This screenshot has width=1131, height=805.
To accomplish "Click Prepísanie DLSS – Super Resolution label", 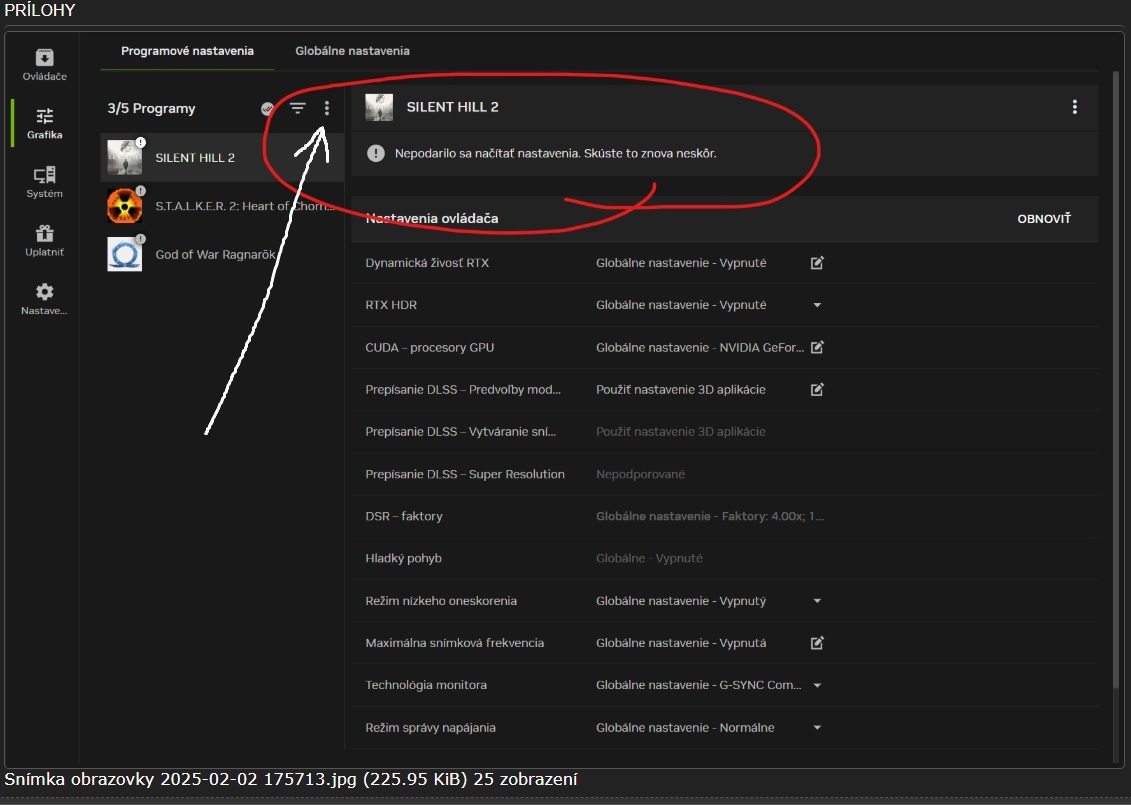I will [x=465, y=474].
